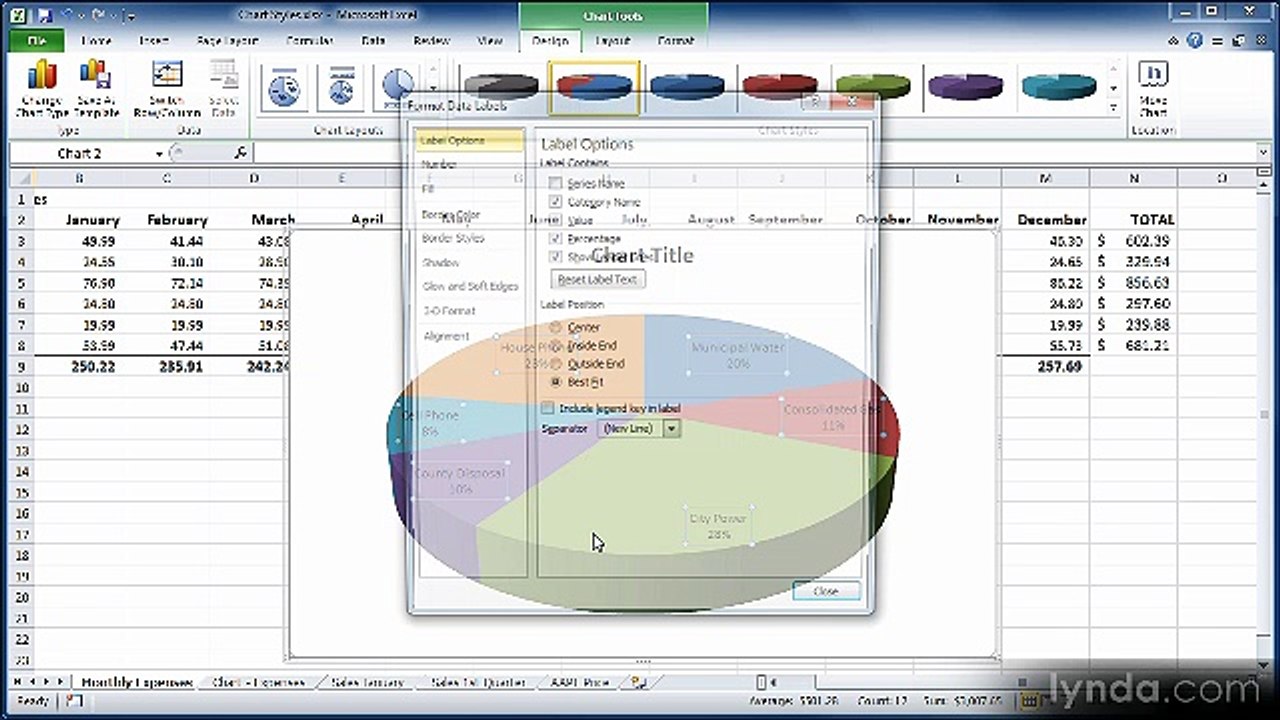The width and height of the screenshot is (1280, 720).
Task: Select the City Power data label
Action: pos(718,527)
